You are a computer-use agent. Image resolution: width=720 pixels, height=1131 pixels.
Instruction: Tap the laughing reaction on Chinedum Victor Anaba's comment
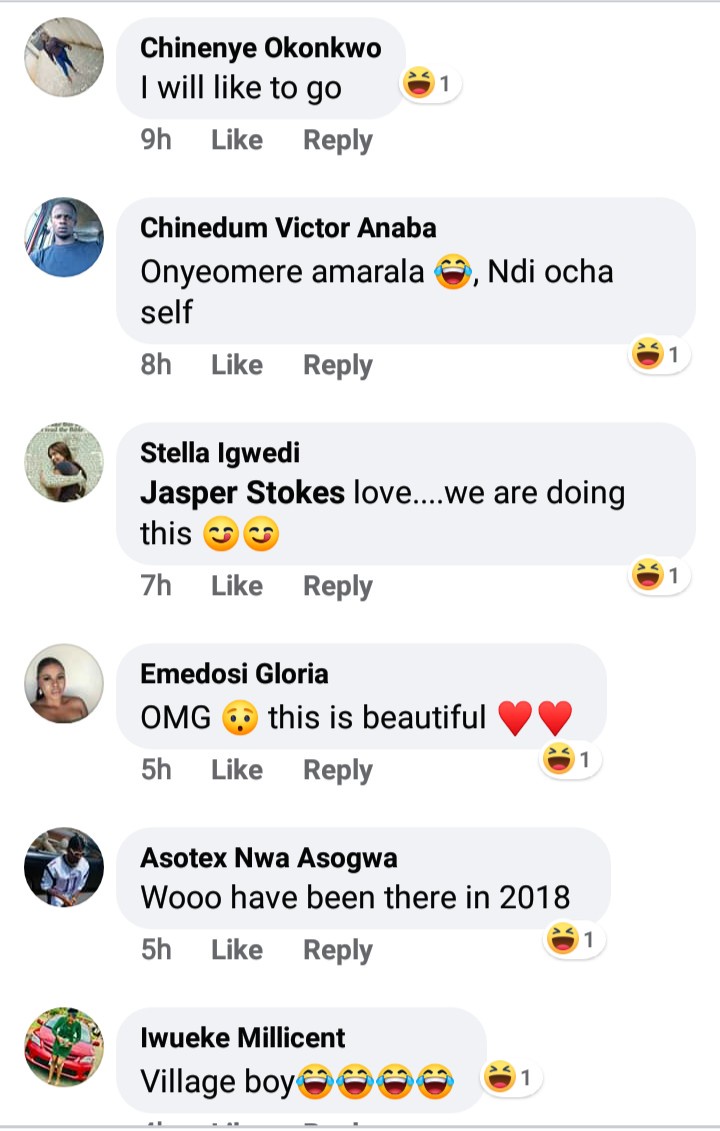[x=660, y=354]
